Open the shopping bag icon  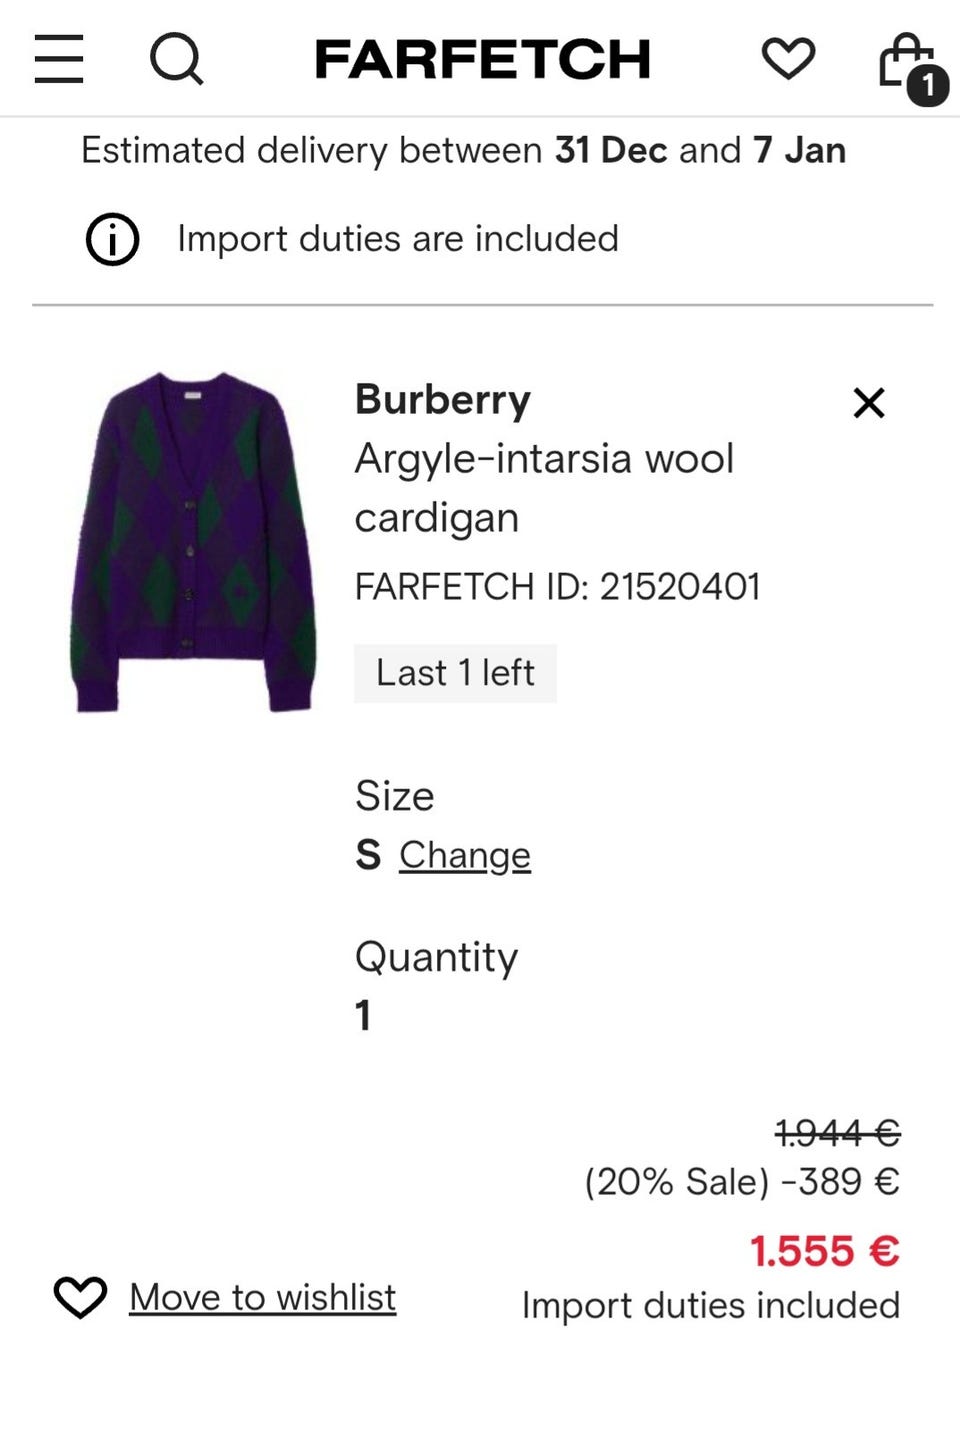coord(902,60)
